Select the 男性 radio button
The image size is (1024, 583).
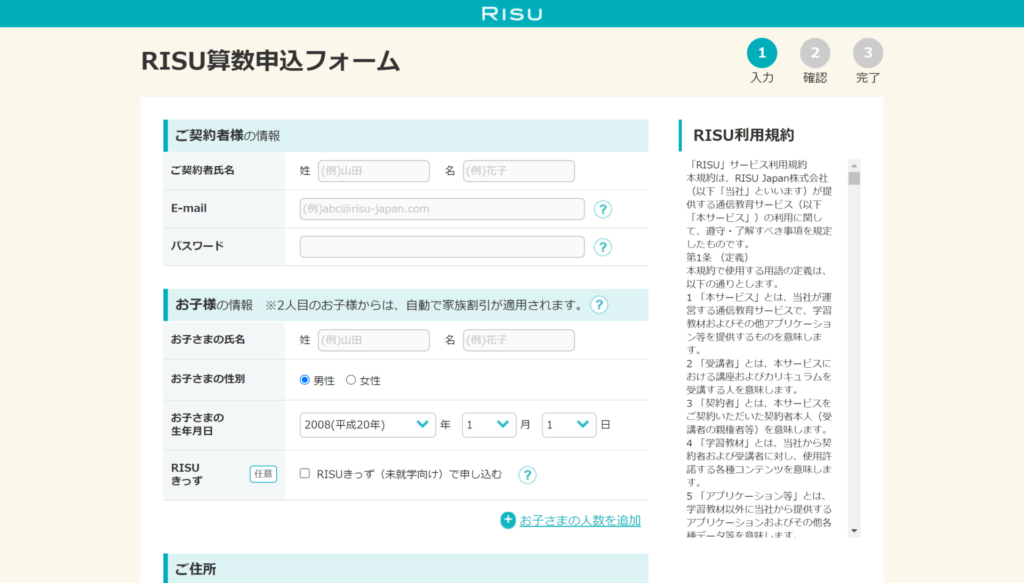click(x=304, y=380)
